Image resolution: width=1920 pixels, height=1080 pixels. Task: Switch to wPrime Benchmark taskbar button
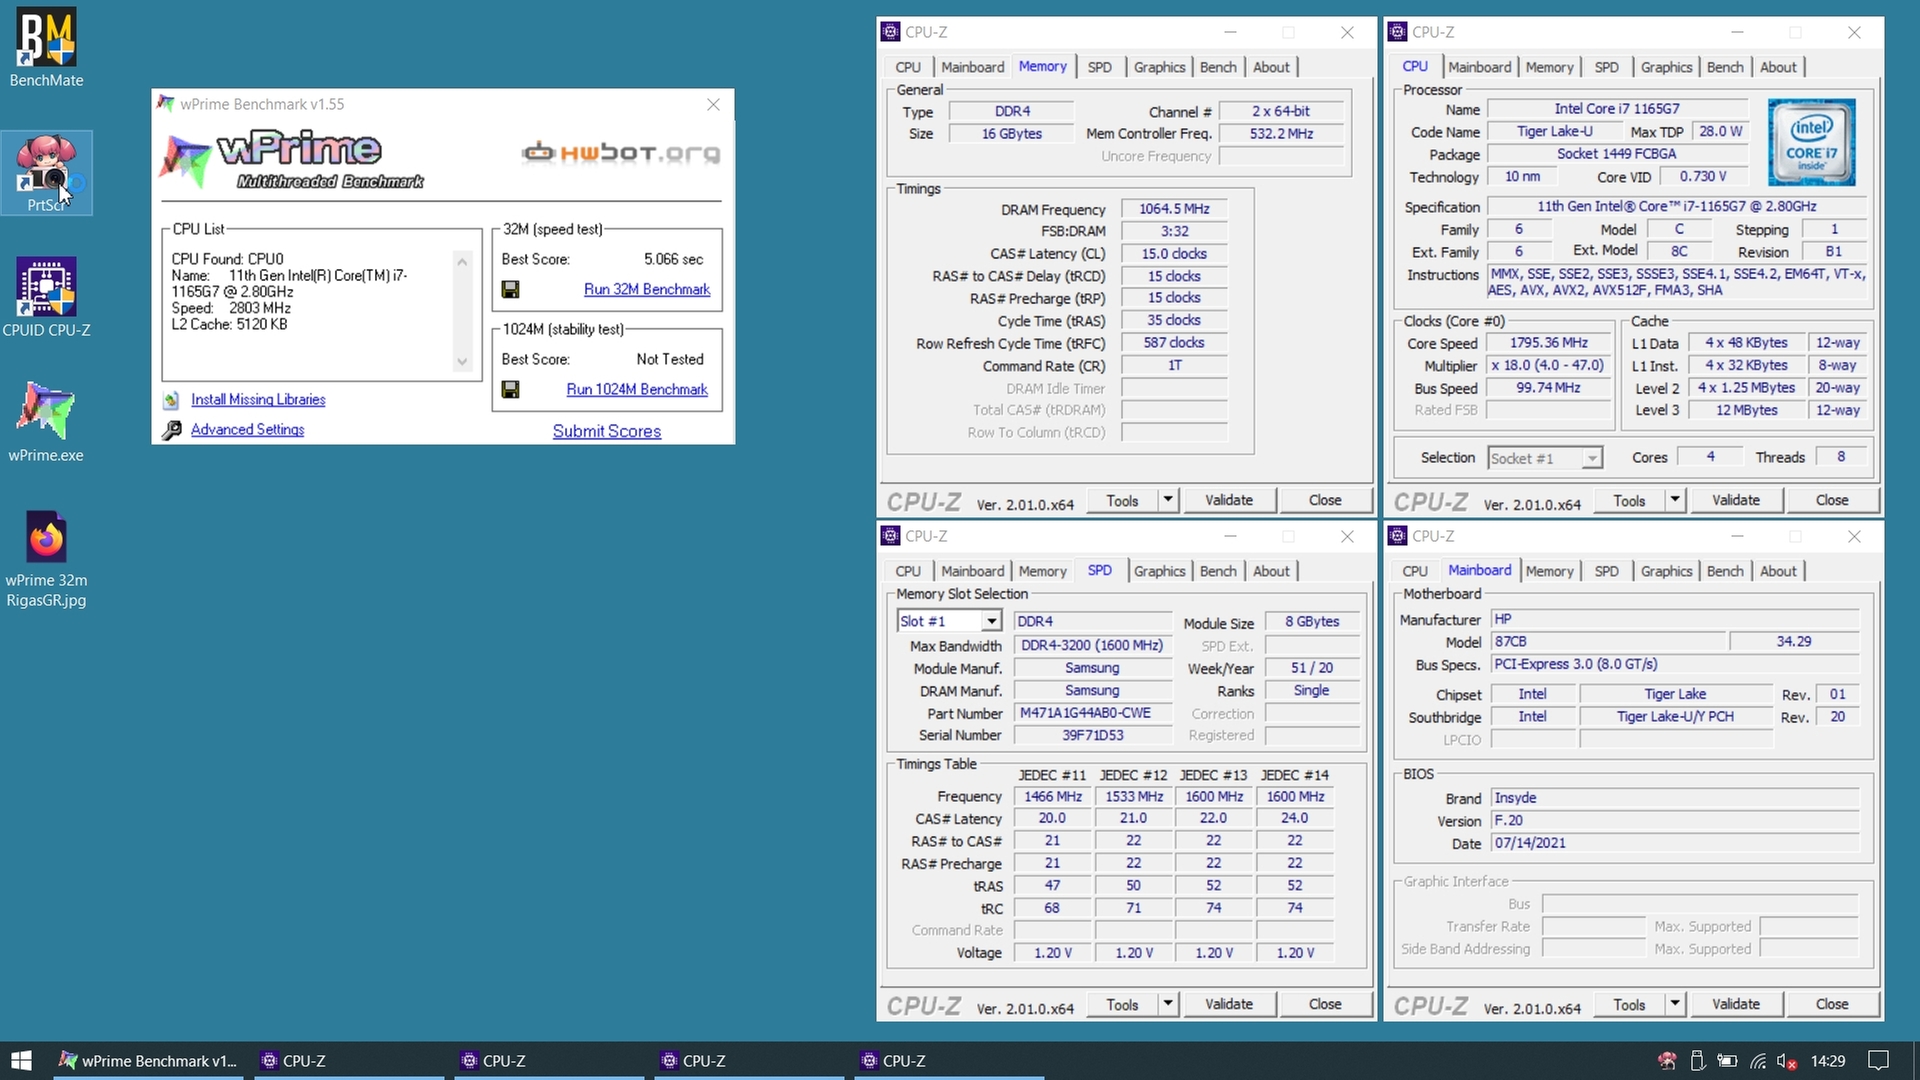tap(148, 1061)
